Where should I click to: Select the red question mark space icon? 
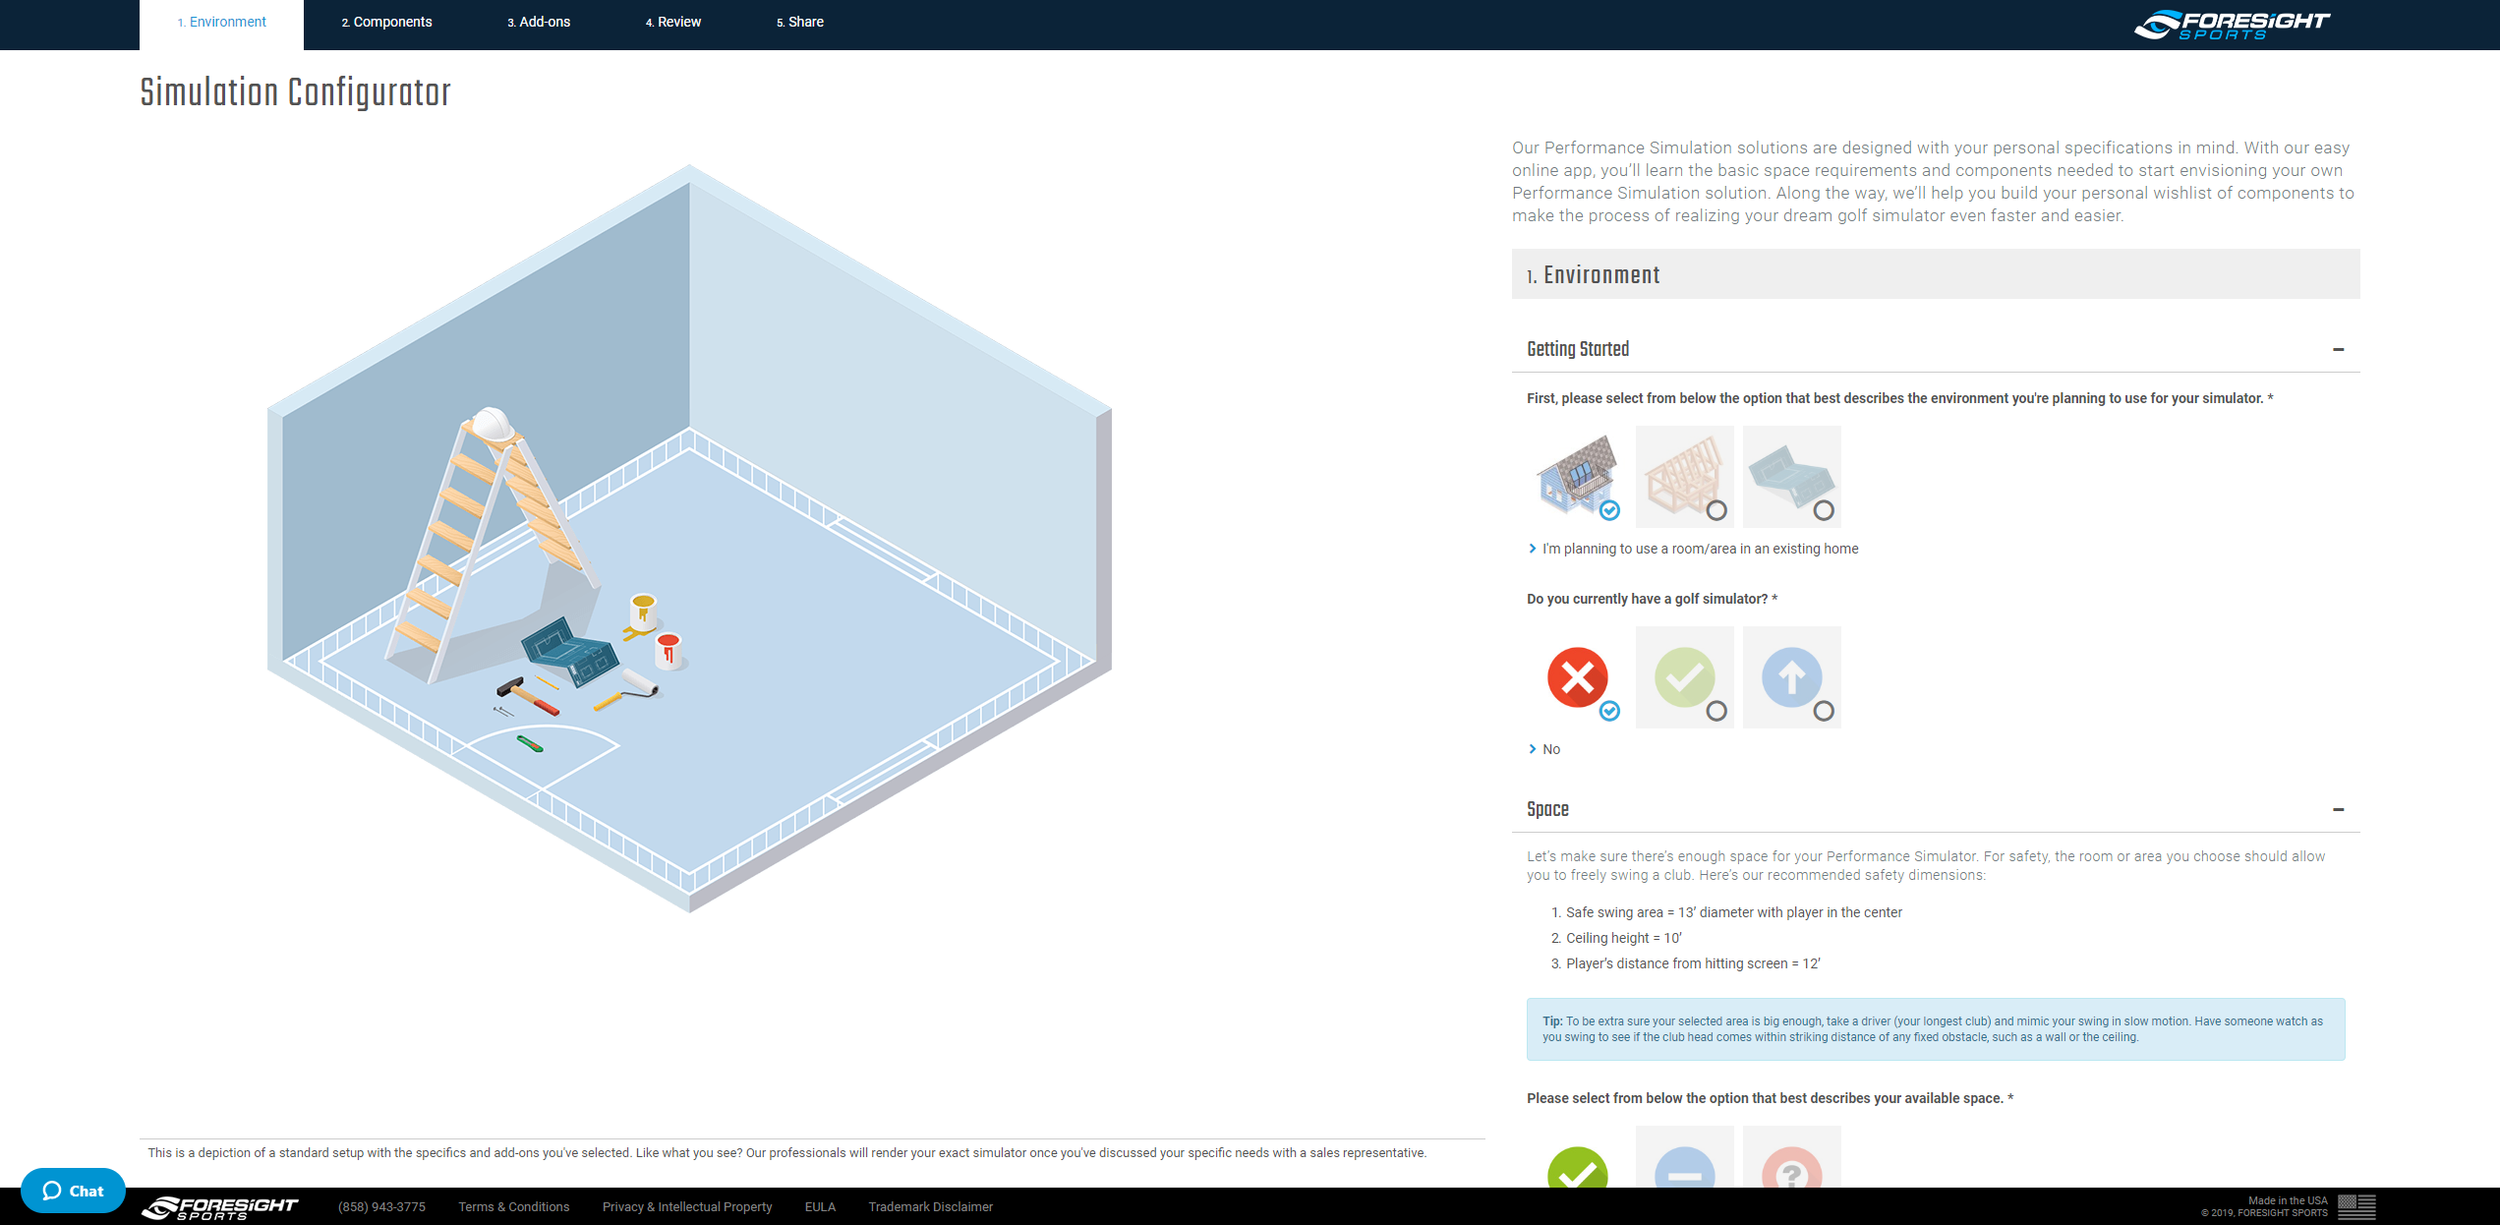[1790, 1166]
